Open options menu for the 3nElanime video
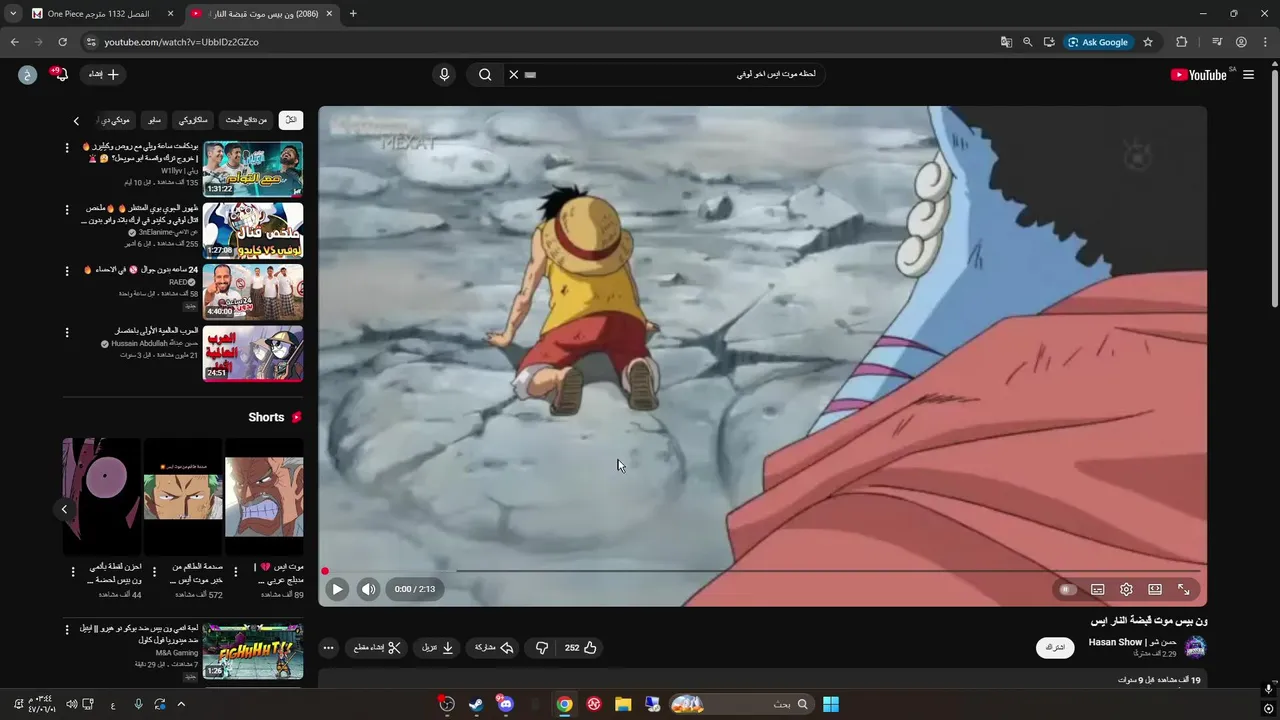The image size is (1280, 720). tap(68, 210)
